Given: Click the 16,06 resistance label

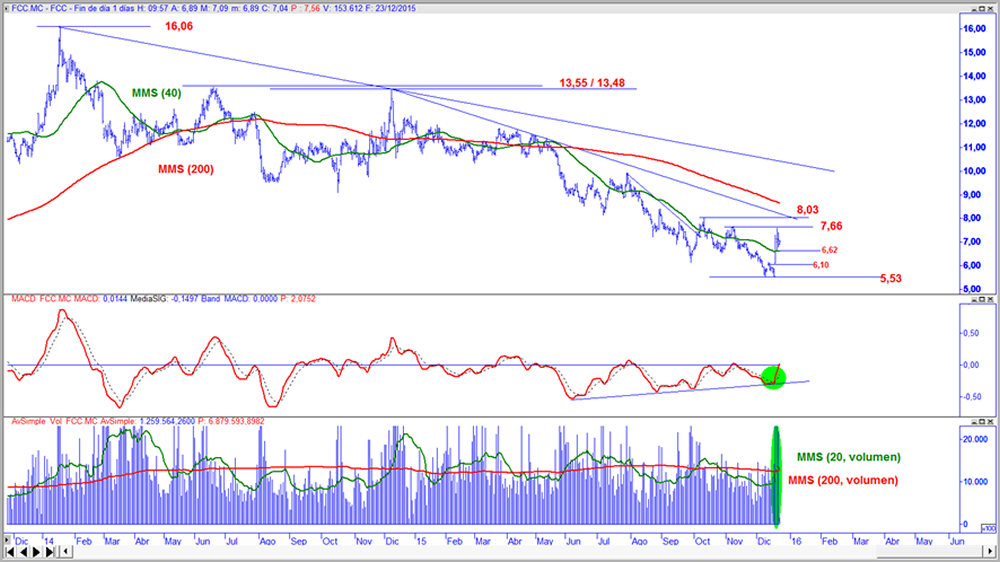Looking at the screenshot, I should [x=179, y=26].
